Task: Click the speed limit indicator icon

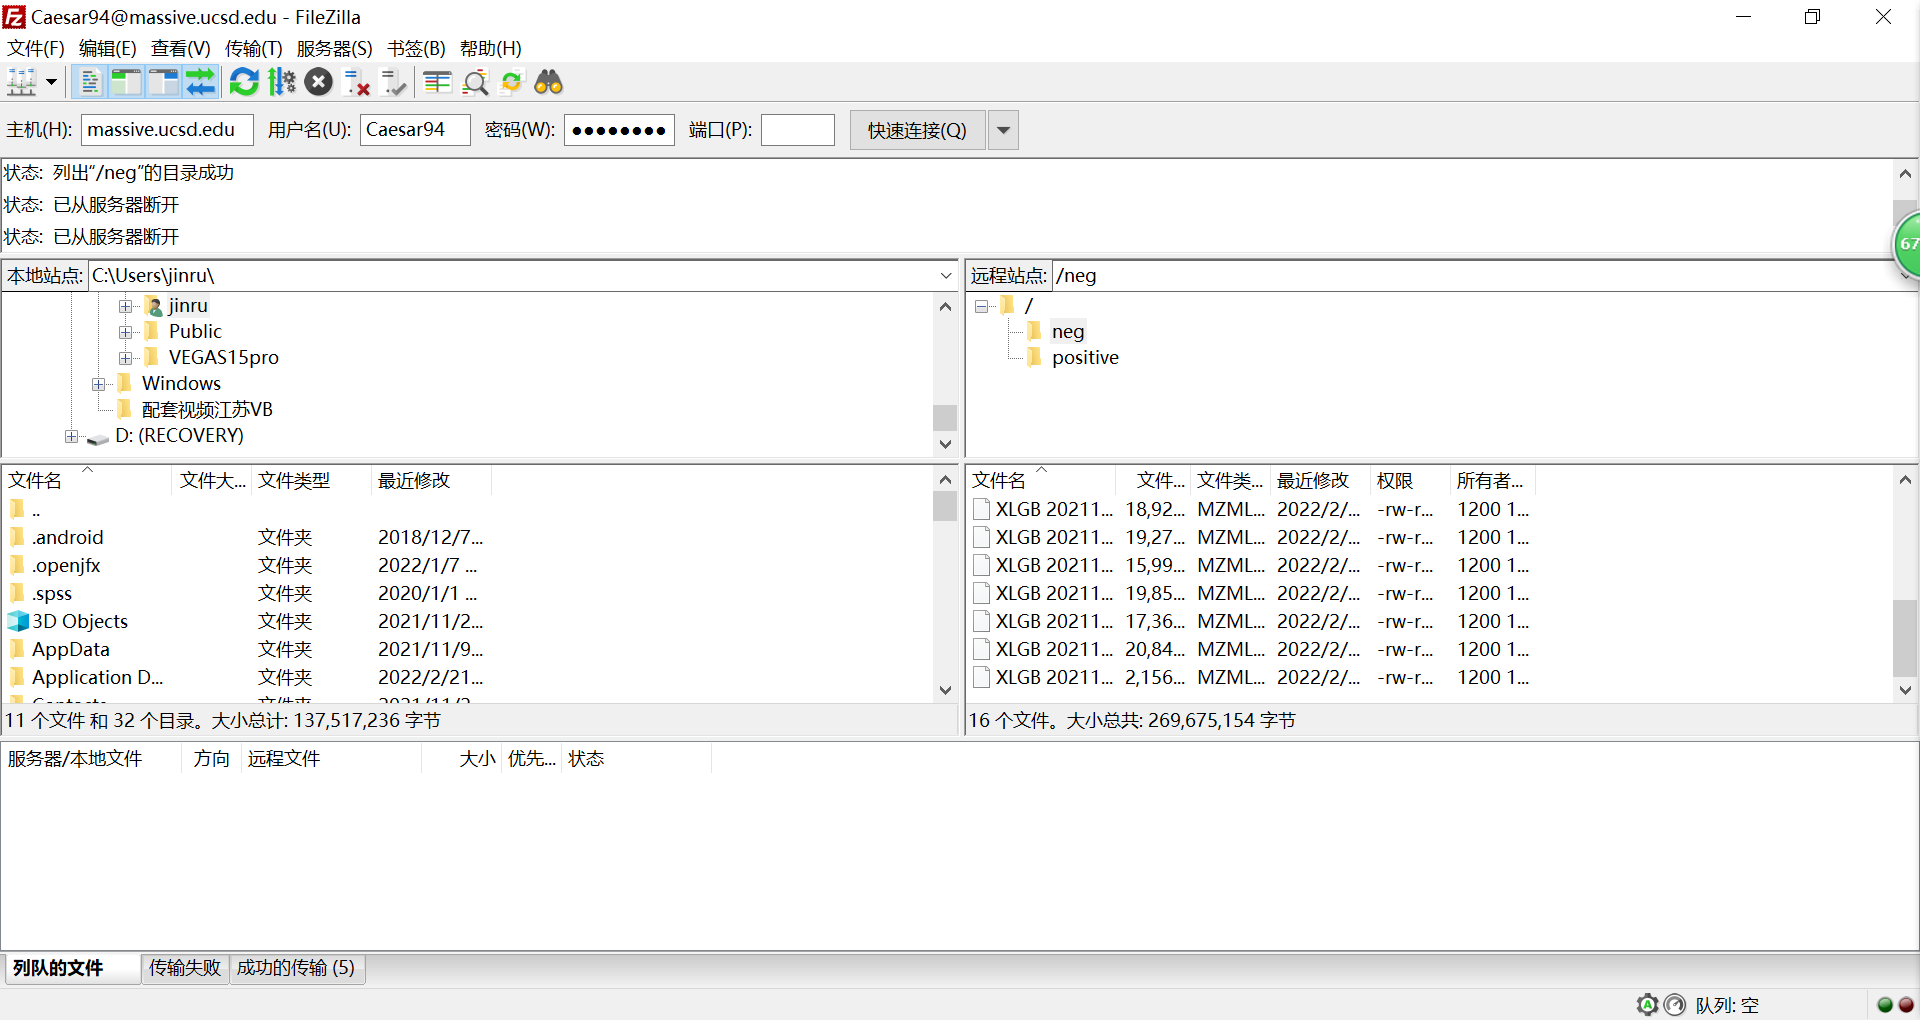Action: 1675,1005
